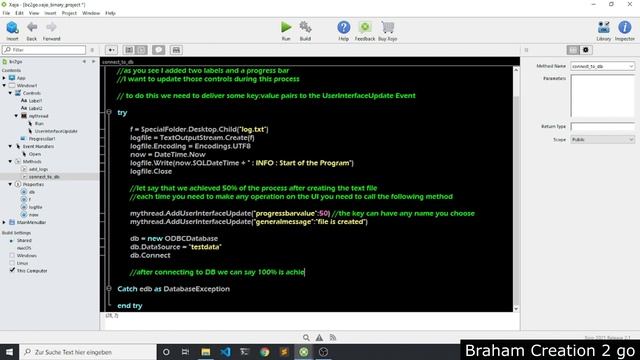640x360 pixels.
Task: Switch to the inspector advanced gear tab
Action: pos(586,50)
